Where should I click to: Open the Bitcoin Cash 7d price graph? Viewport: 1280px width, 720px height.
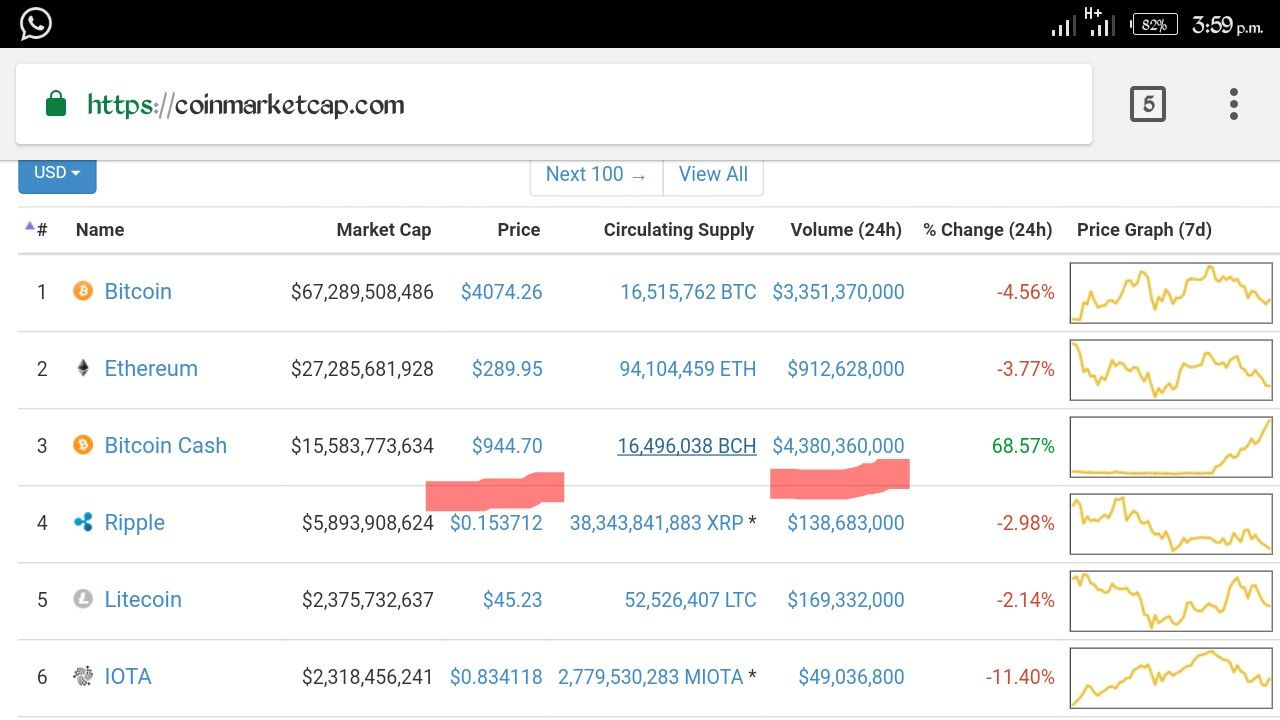tap(1170, 446)
